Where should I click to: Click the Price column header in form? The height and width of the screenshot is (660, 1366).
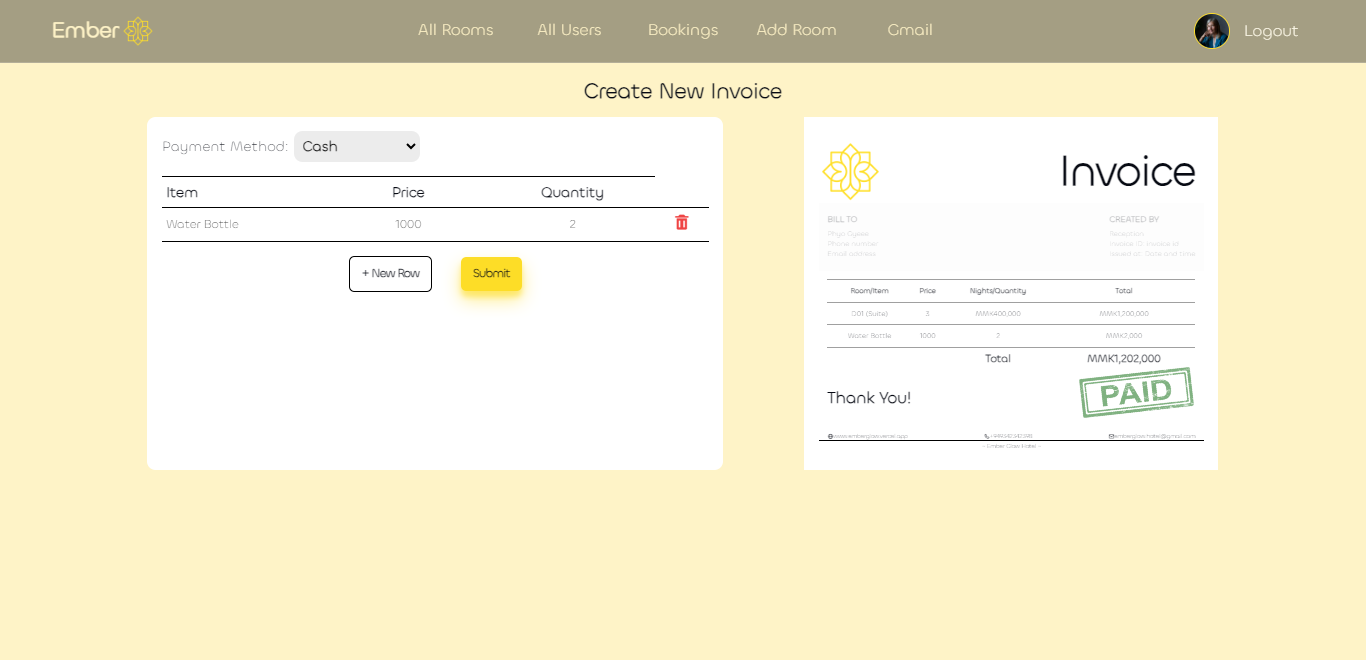click(x=408, y=192)
